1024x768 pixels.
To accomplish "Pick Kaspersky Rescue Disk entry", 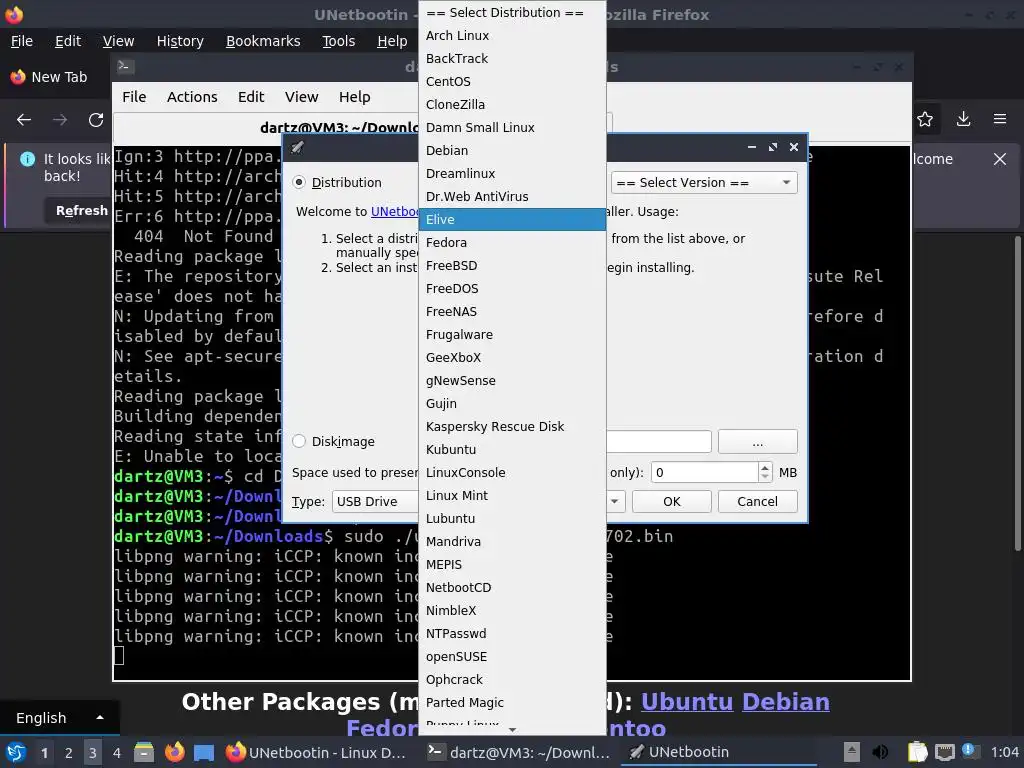I will point(512,426).
